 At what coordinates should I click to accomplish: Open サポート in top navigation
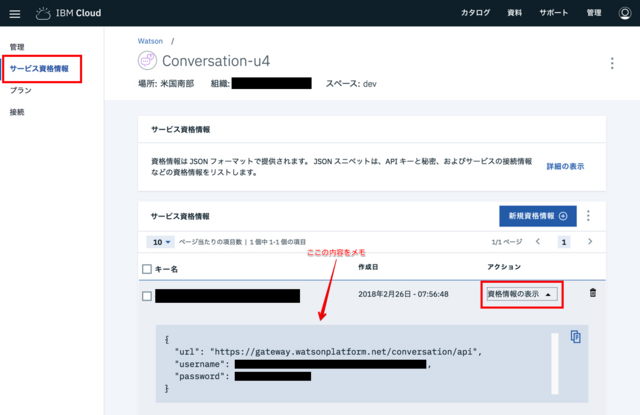click(x=553, y=13)
